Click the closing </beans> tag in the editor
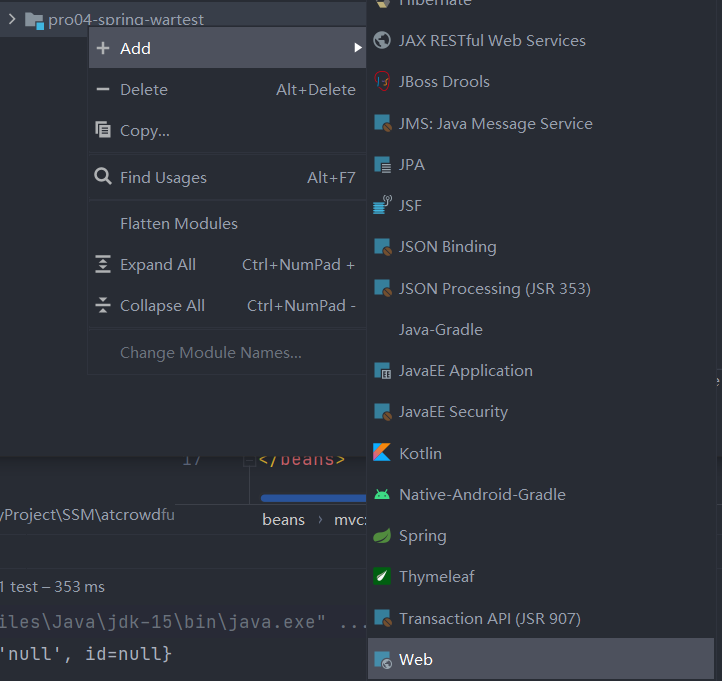Image resolution: width=722 pixels, height=681 pixels. (x=302, y=460)
